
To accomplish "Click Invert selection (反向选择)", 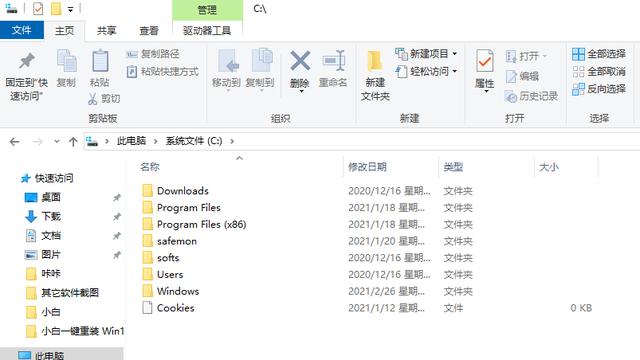I will pyautogui.click(x=599, y=89).
